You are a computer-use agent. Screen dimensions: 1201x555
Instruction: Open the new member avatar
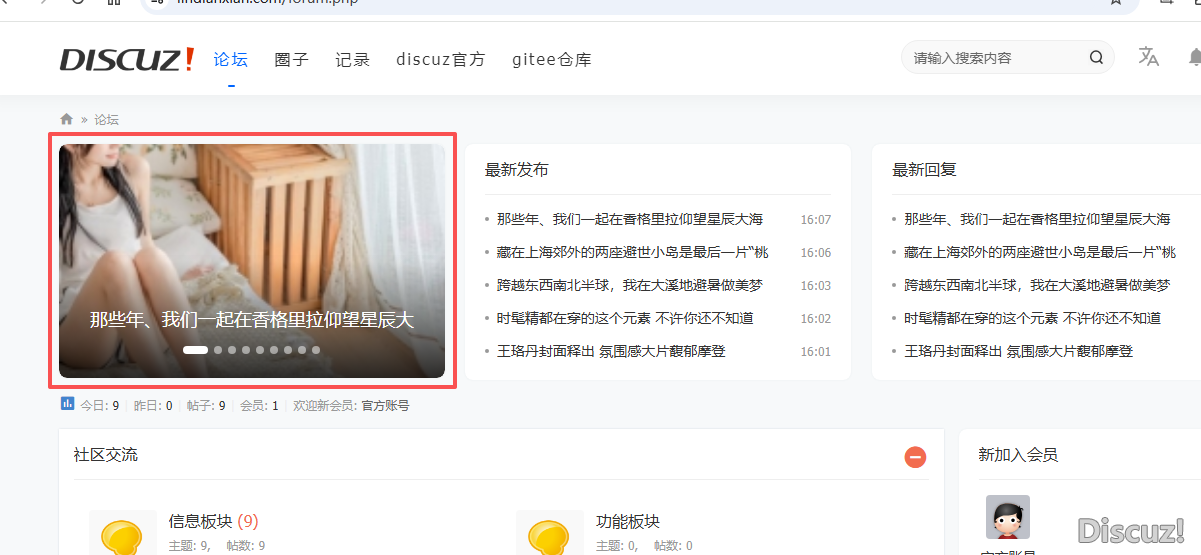coord(1007,517)
